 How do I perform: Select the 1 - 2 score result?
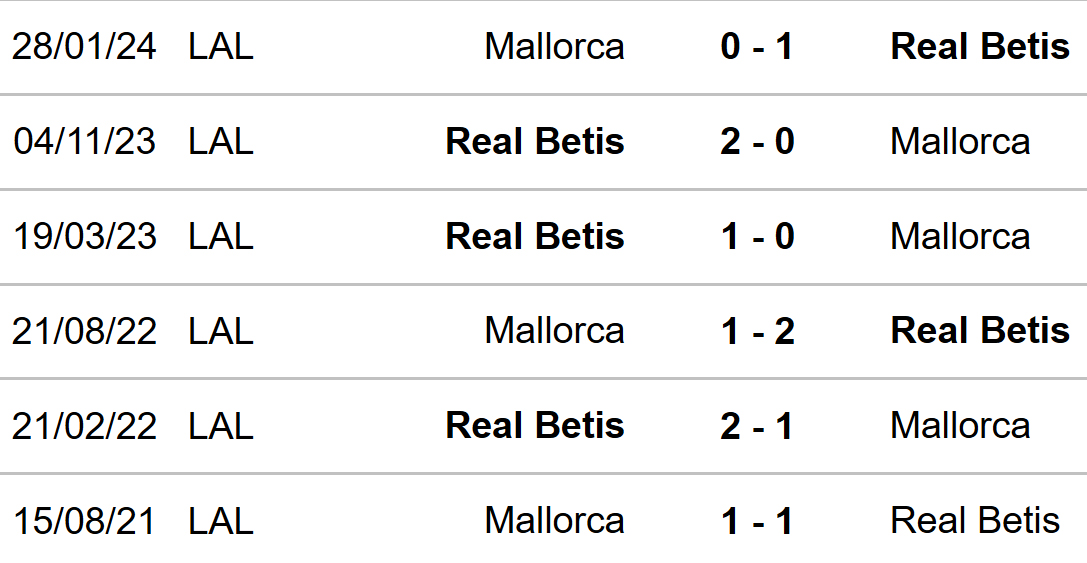756,331
